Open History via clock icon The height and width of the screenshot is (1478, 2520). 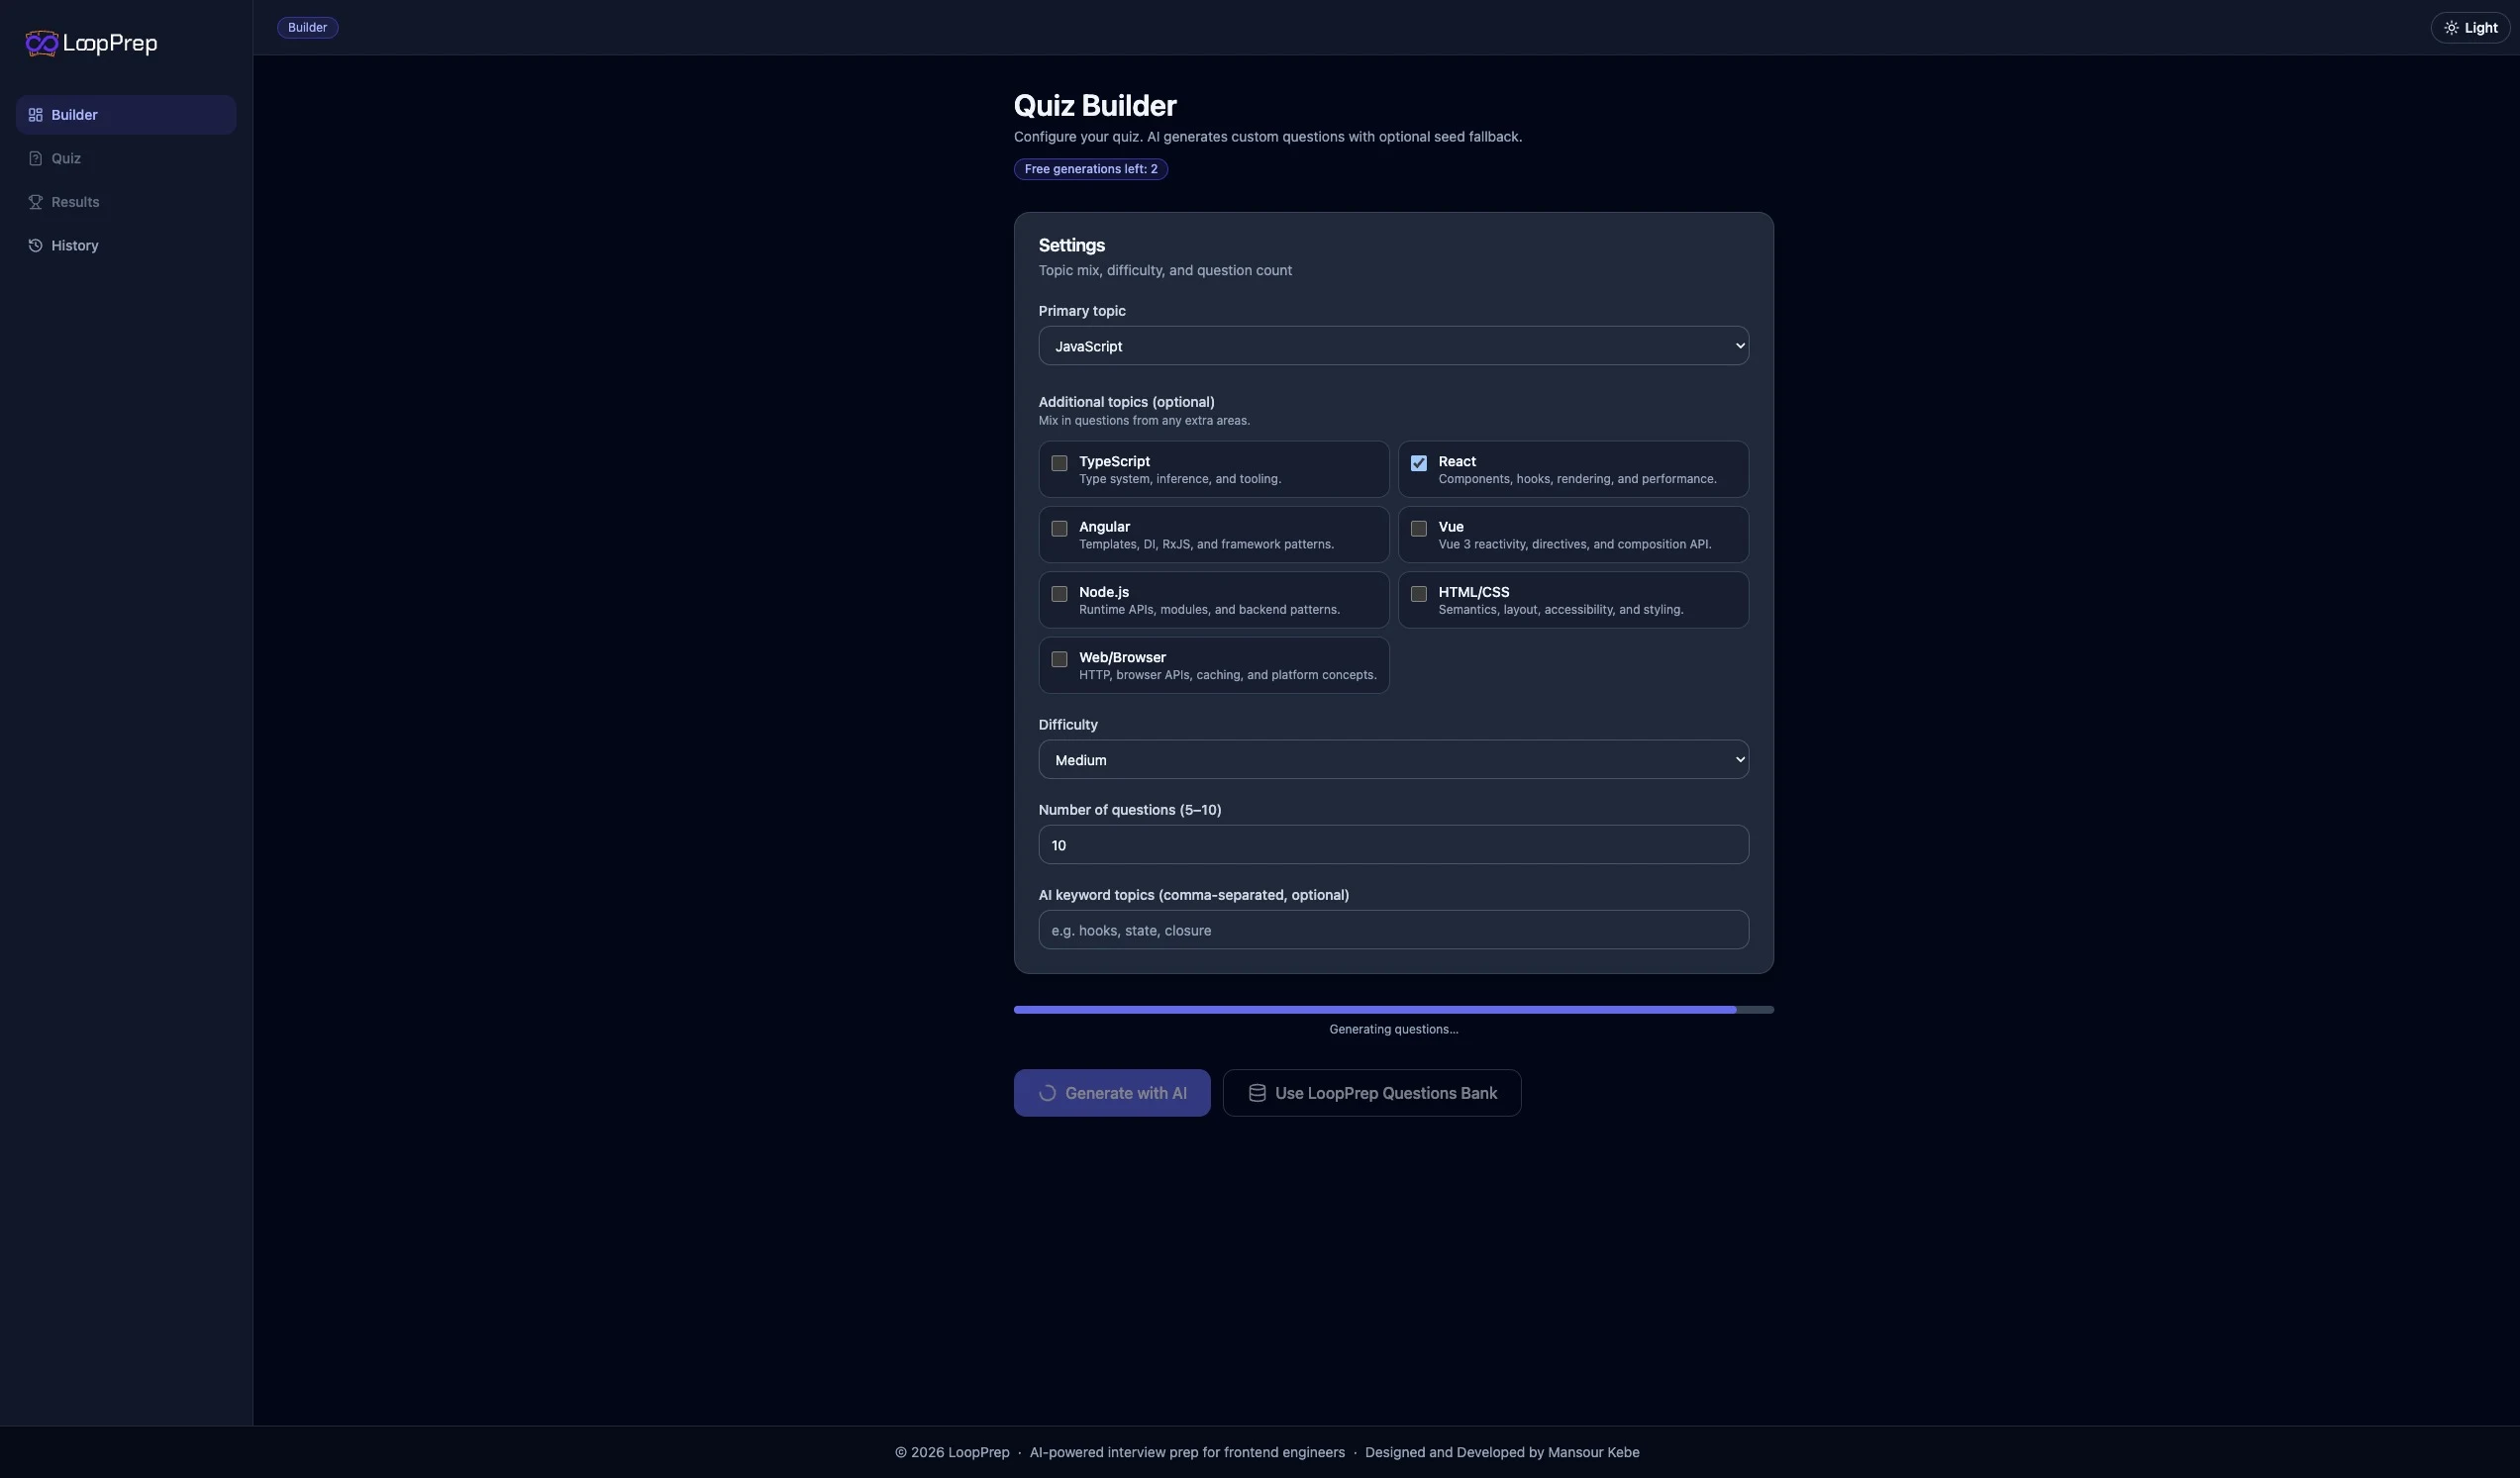click(x=36, y=245)
